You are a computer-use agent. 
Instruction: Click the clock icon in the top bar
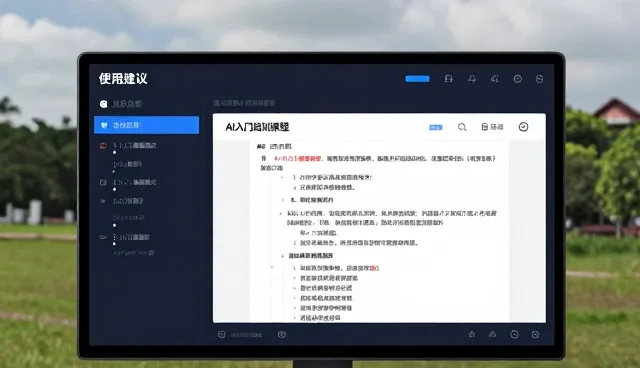tap(518, 79)
